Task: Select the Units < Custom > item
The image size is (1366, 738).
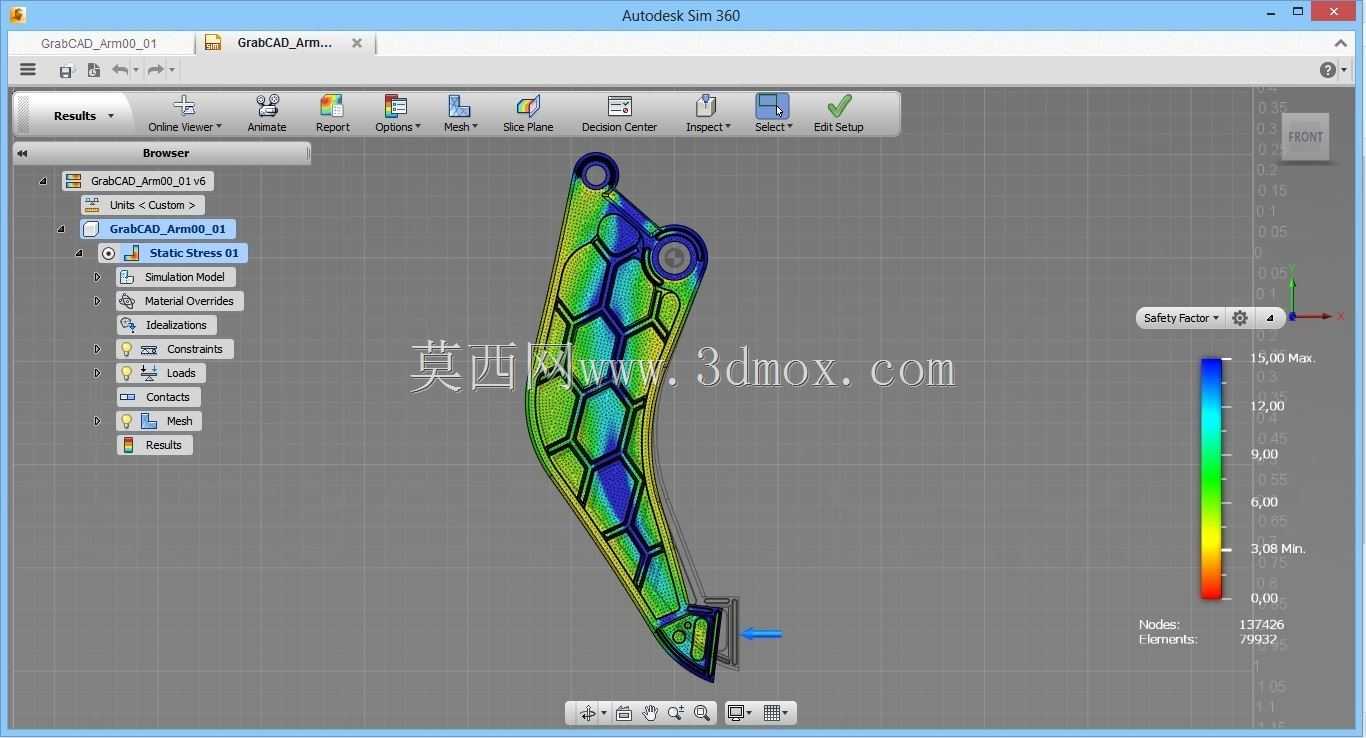Action: (x=143, y=205)
